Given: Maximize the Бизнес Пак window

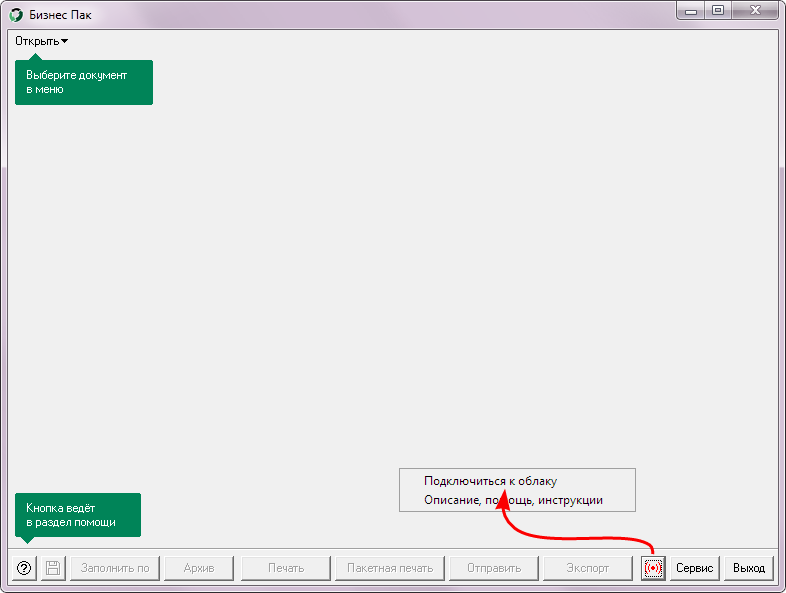Looking at the screenshot, I should pyautogui.click(x=718, y=11).
